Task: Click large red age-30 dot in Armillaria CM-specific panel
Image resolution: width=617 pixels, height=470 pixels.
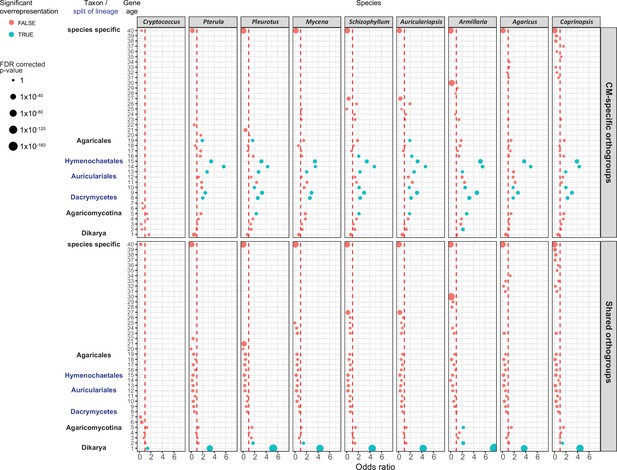Action: (x=451, y=83)
